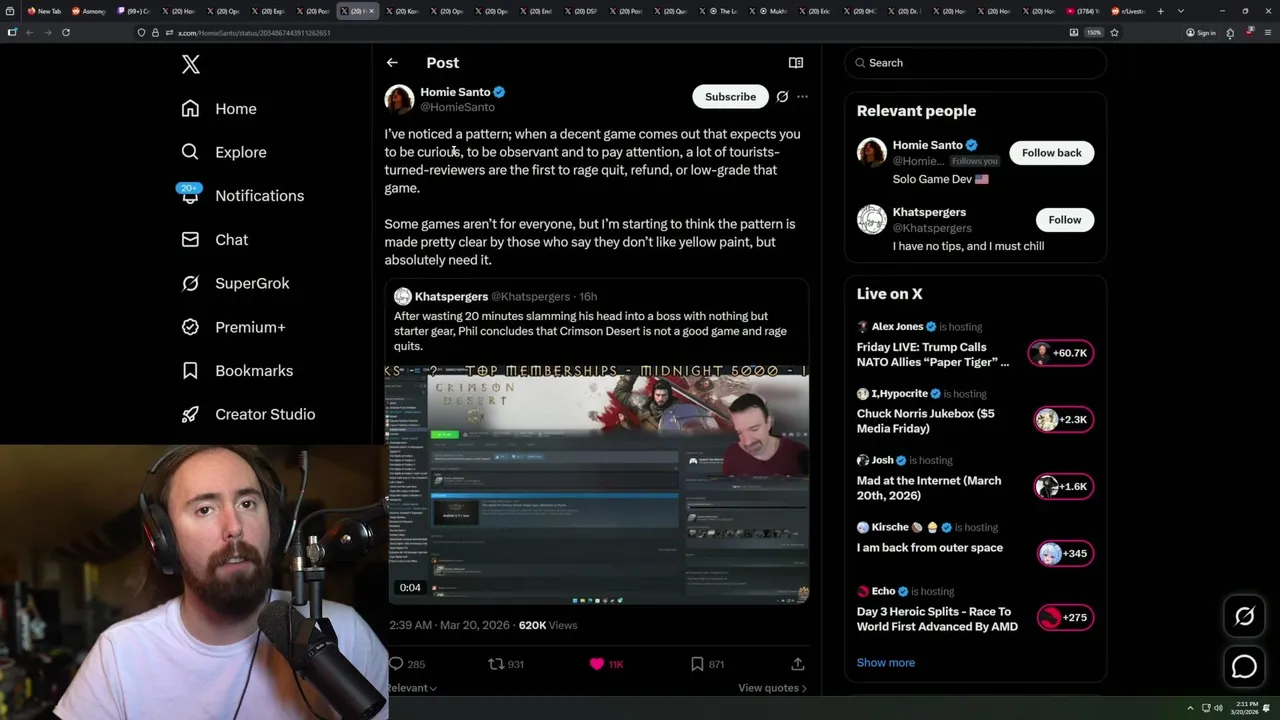1280x720 pixels.
Task: Click the Creator Studio lightning icon
Action: [190, 414]
